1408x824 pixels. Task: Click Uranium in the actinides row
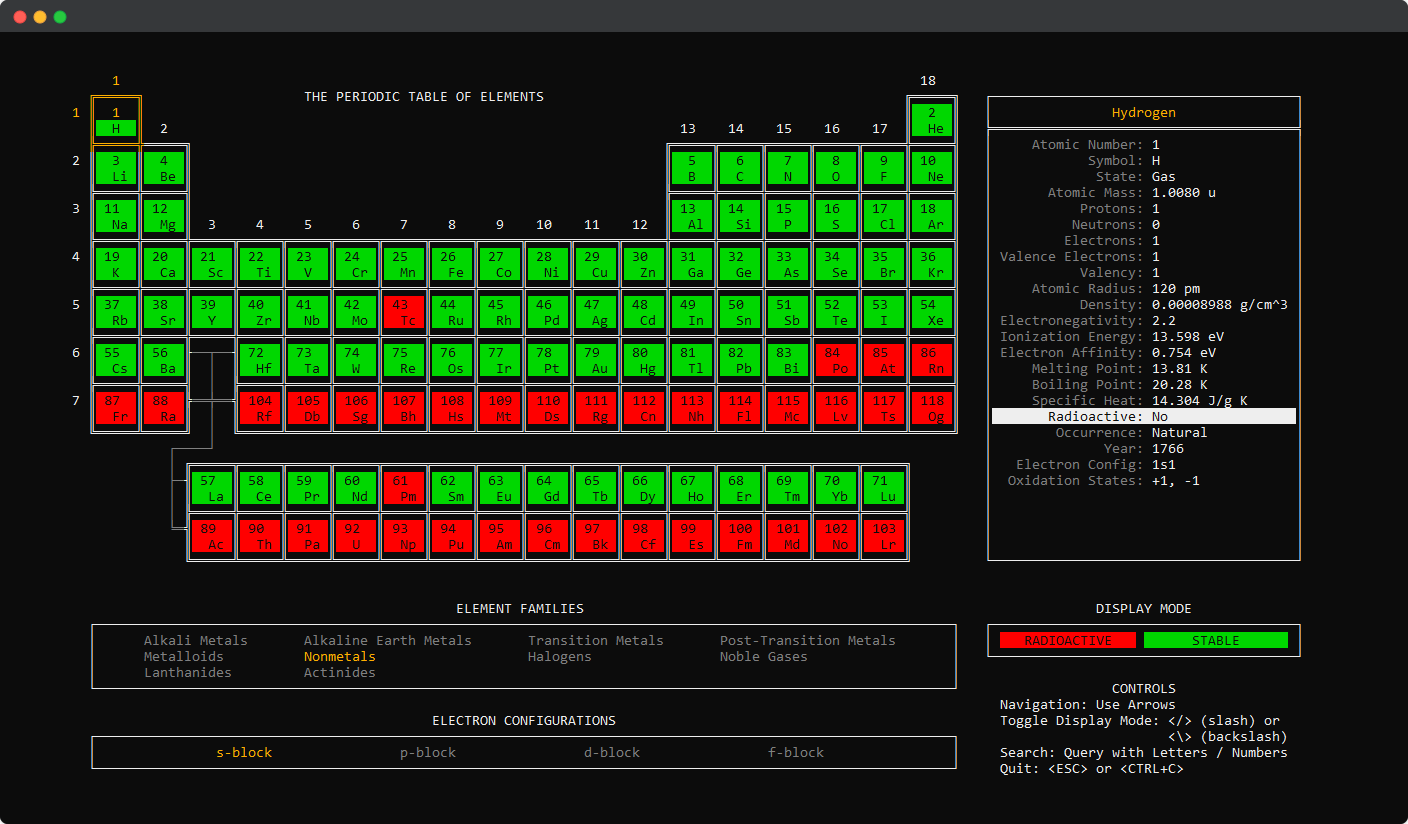(x=356, y=536)
